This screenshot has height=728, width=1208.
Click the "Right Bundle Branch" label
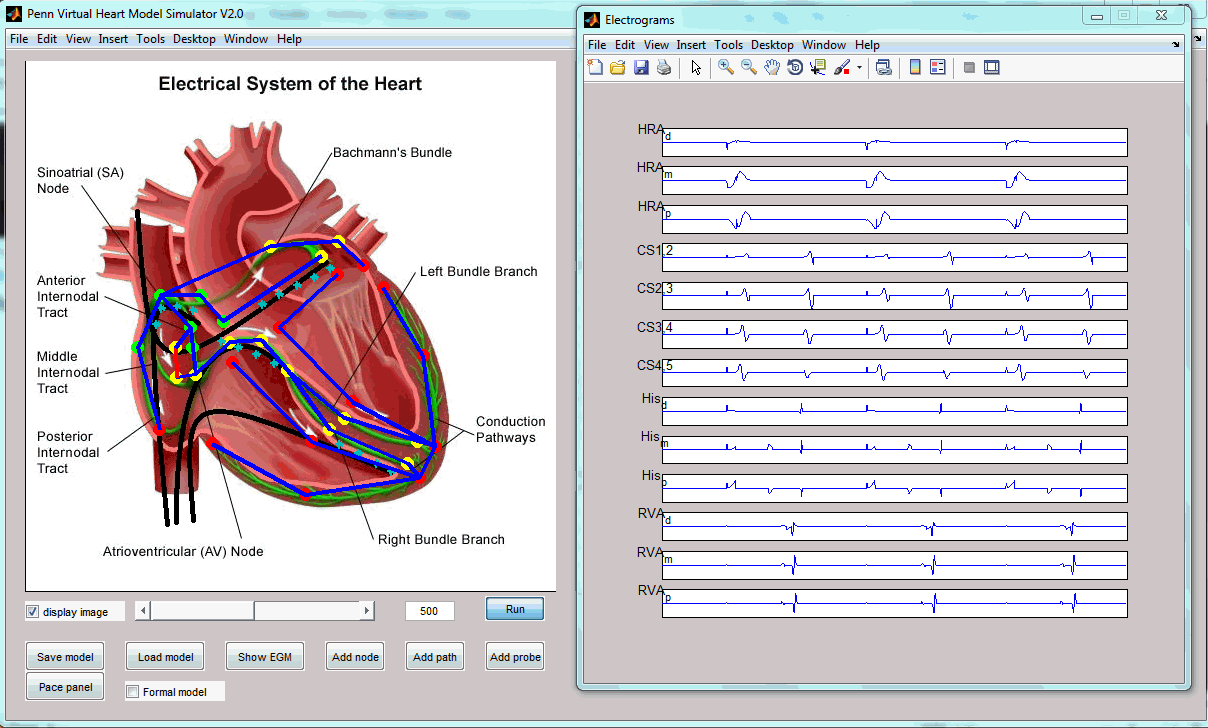pyautogui.click(x=441, y=540)
